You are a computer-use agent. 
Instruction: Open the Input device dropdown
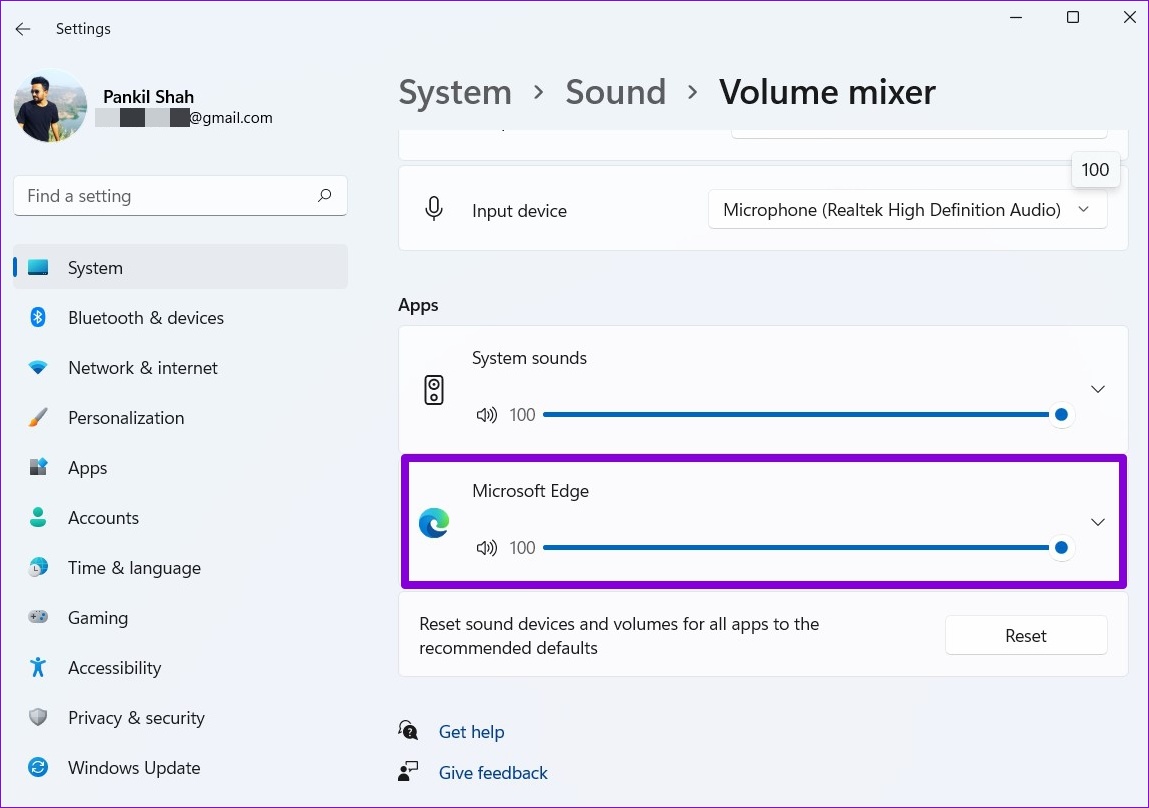click(x=907, y=209)
